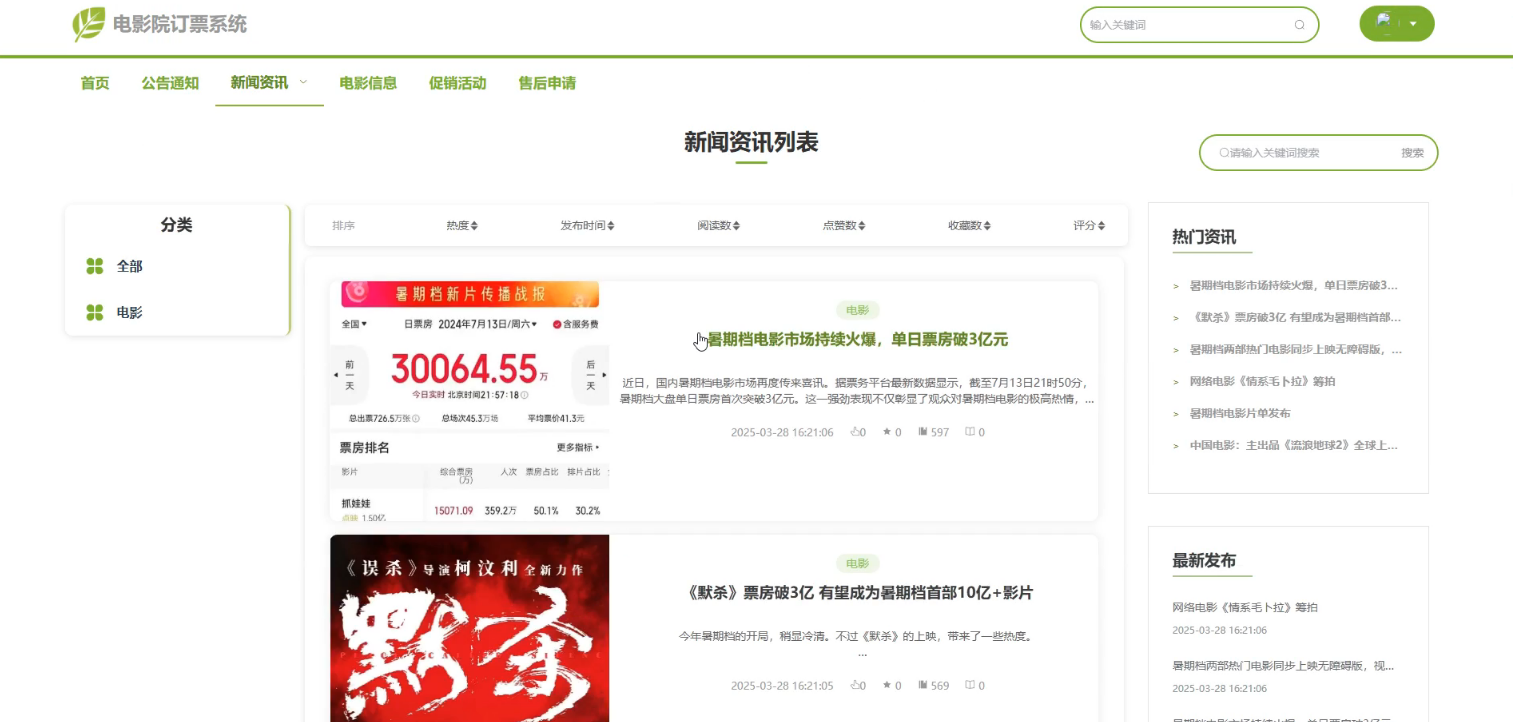The image size is (1513, 722).
Task: Click the 热门资讯 panel heading
Action: [x=1204, y=237]
